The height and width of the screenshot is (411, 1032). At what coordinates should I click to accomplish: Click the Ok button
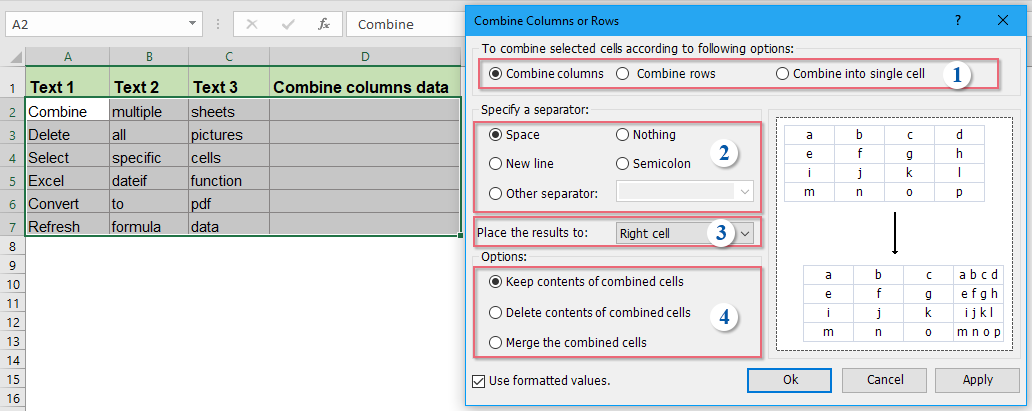pyautogui.click(x=790, y=380)
